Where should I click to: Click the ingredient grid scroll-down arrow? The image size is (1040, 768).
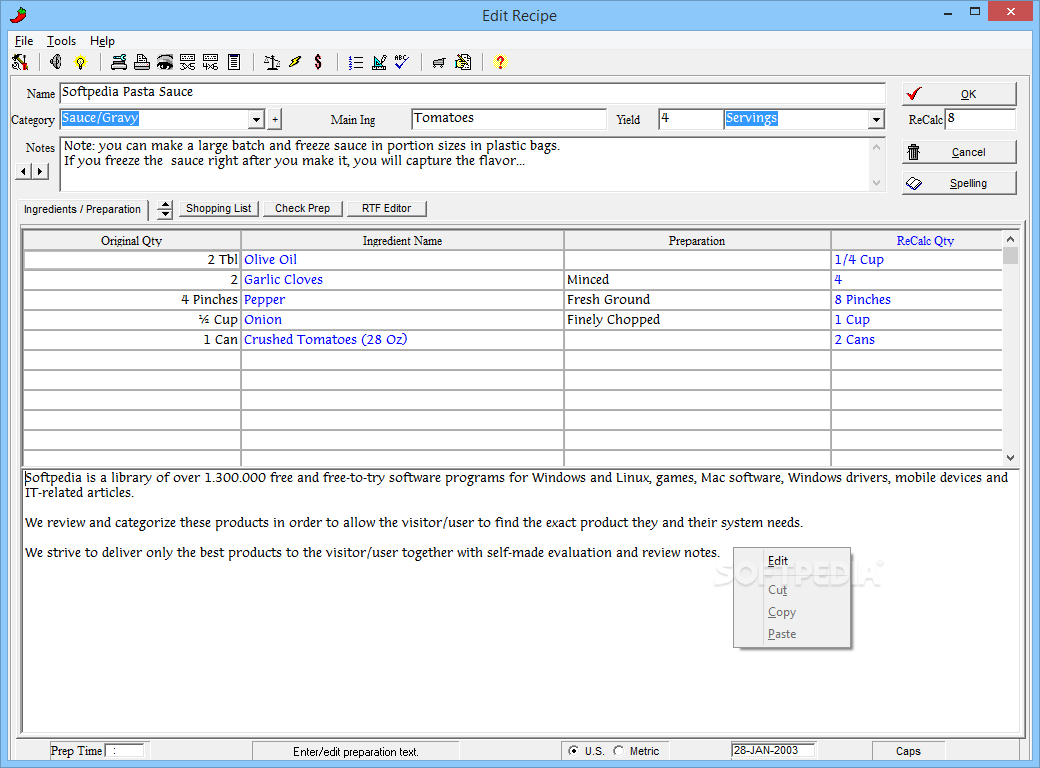[x=1010, y=458]
